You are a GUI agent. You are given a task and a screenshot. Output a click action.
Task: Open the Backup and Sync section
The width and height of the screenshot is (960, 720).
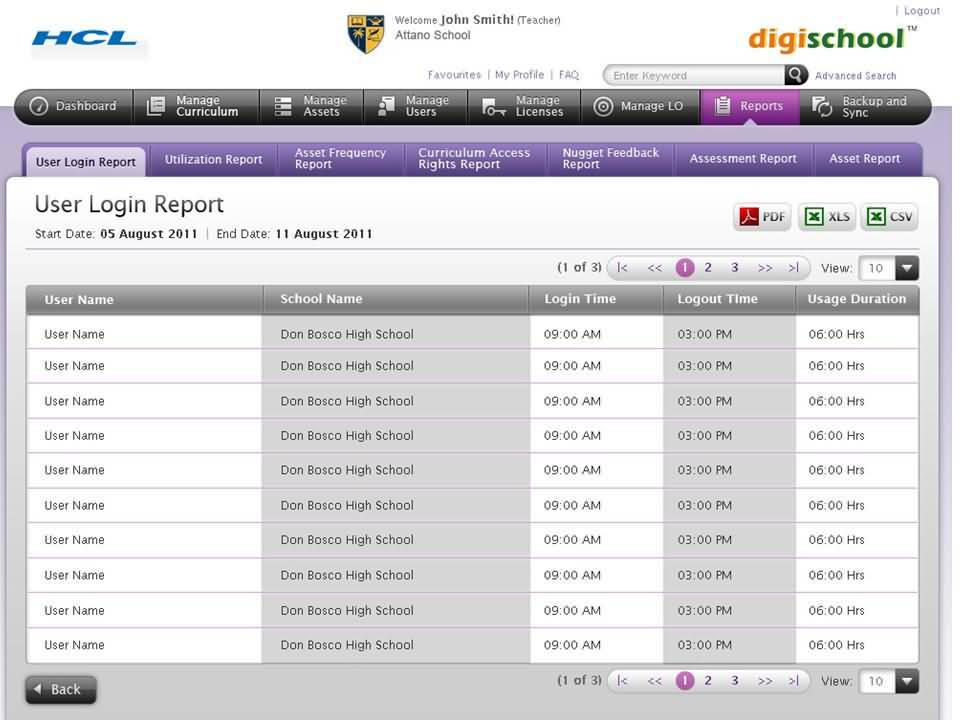[863, 106]
